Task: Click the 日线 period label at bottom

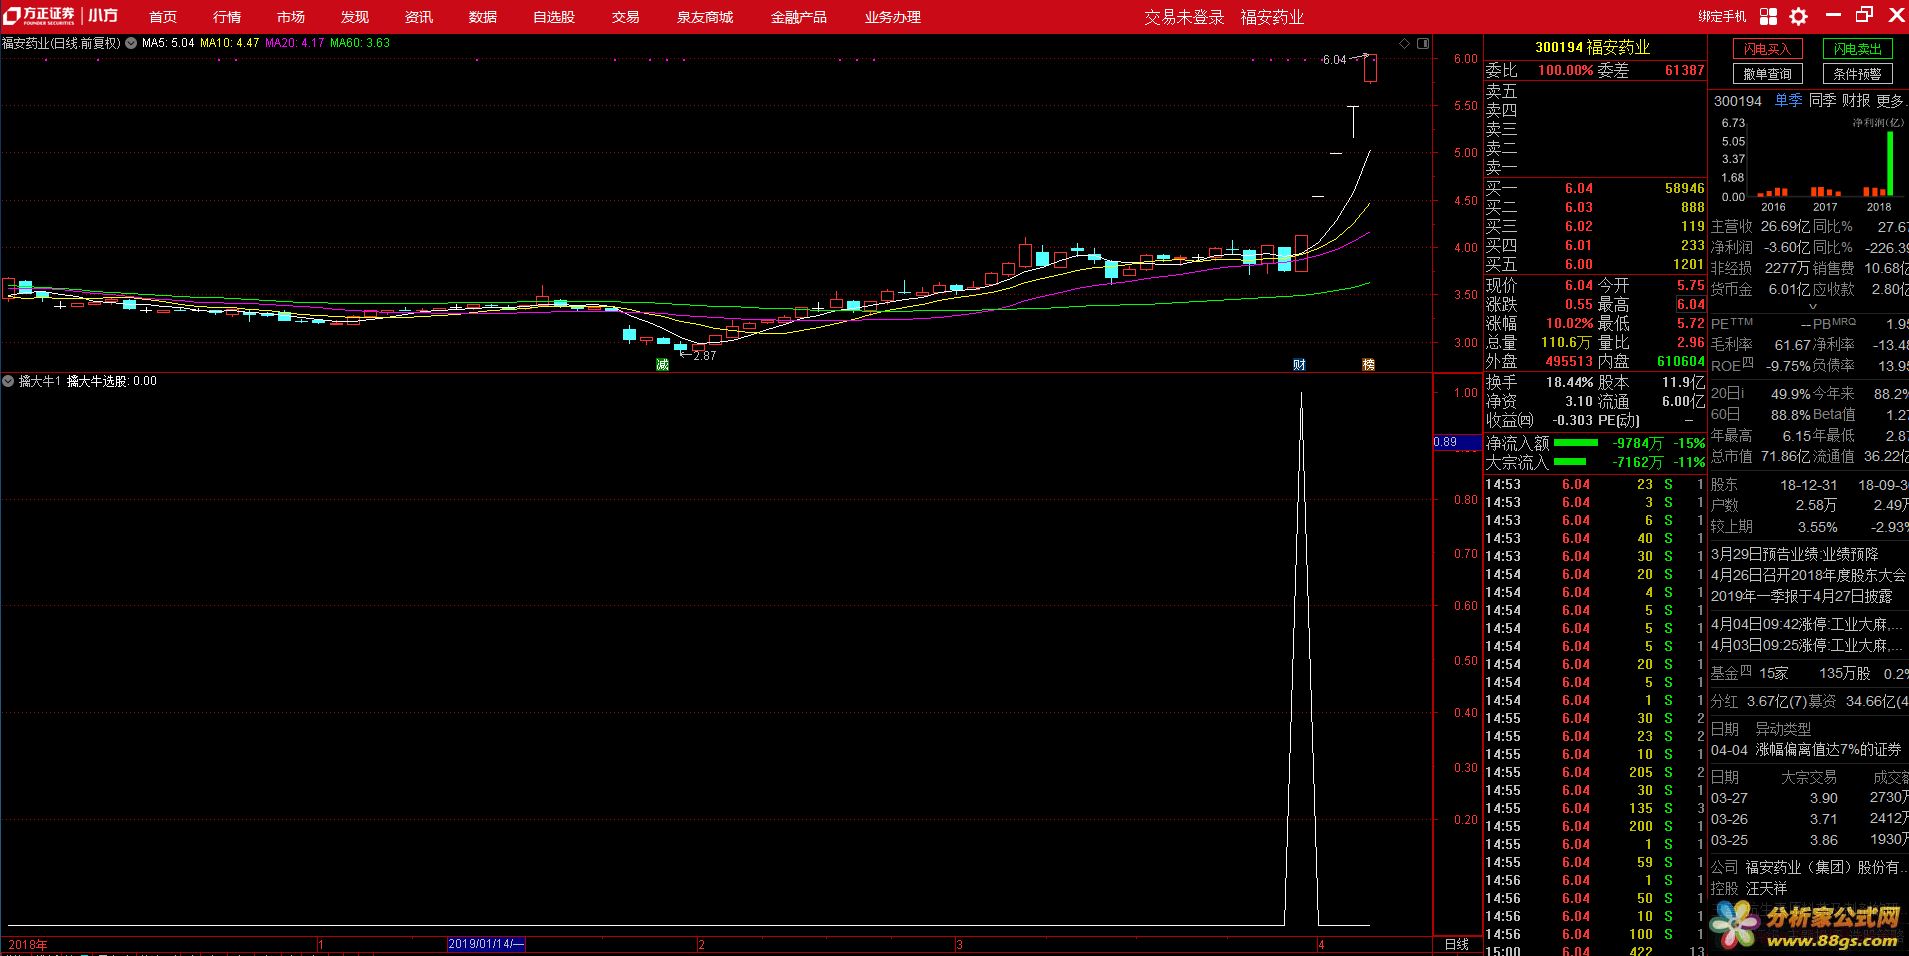Action: coord(1457,944)
